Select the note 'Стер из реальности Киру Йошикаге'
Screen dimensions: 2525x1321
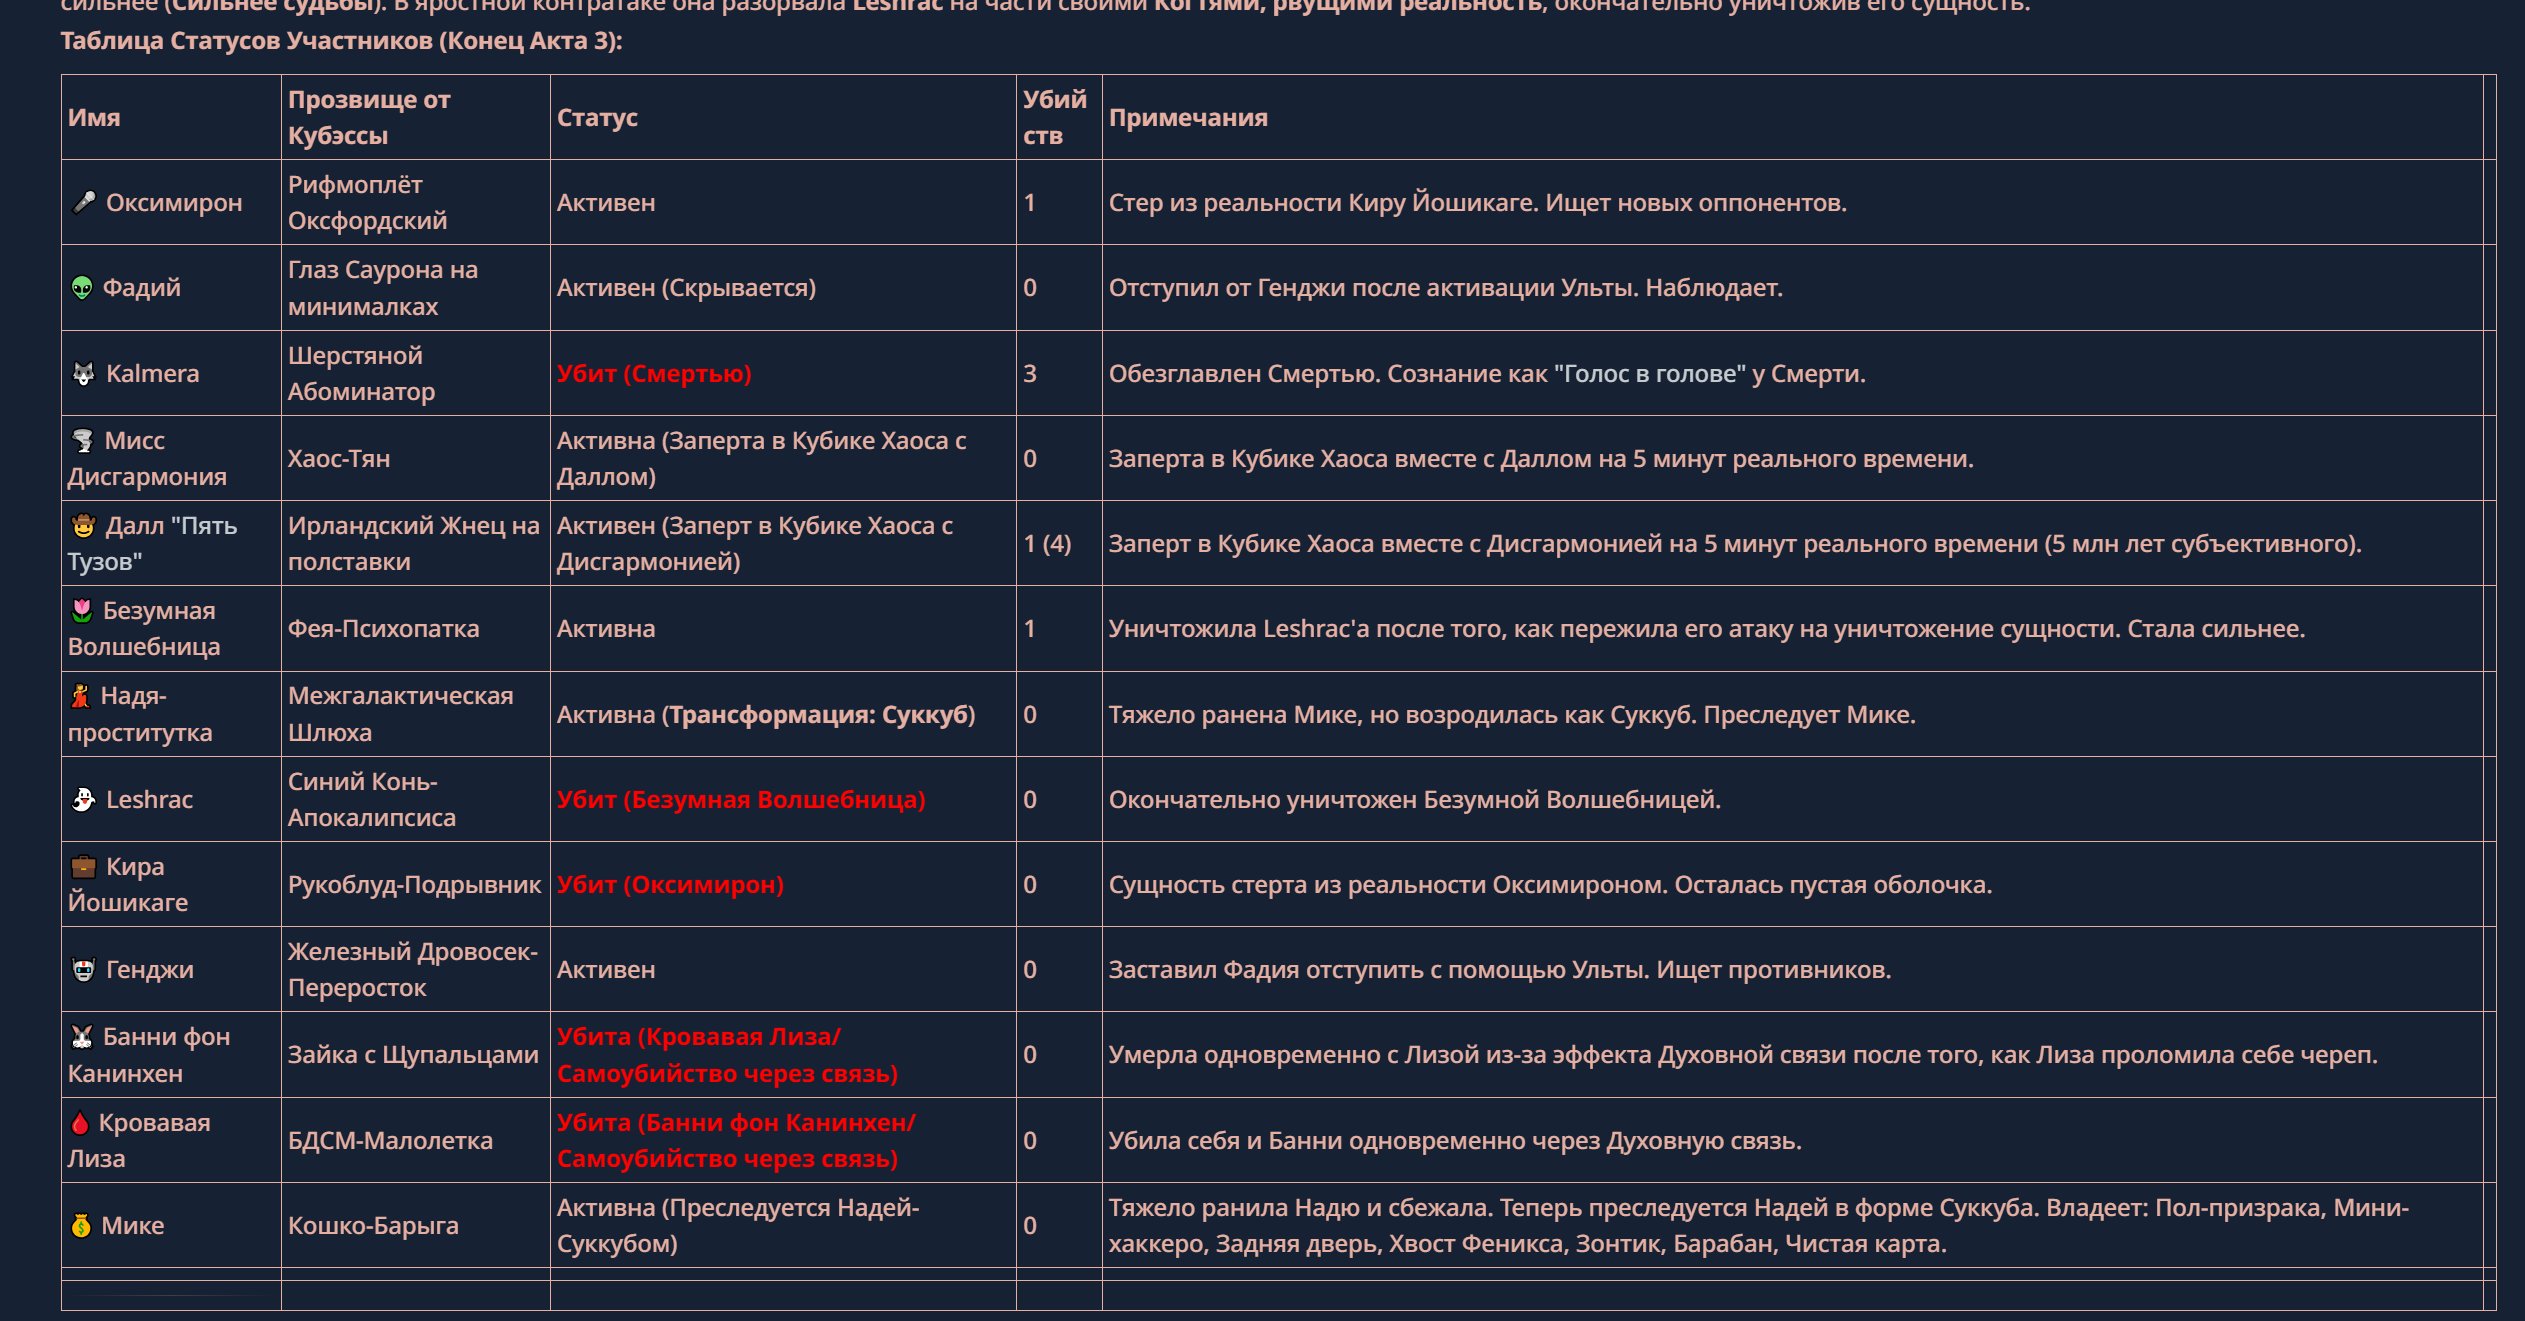click(1320, 203)
